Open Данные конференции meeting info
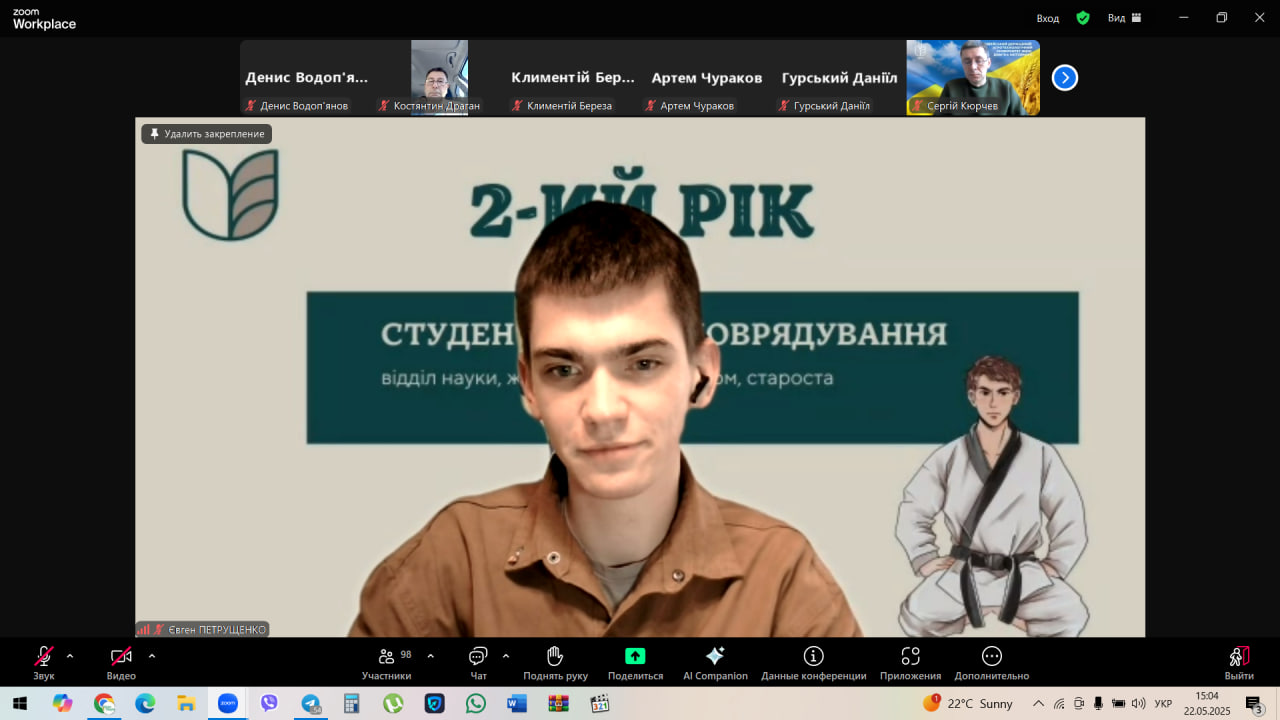 813,662
